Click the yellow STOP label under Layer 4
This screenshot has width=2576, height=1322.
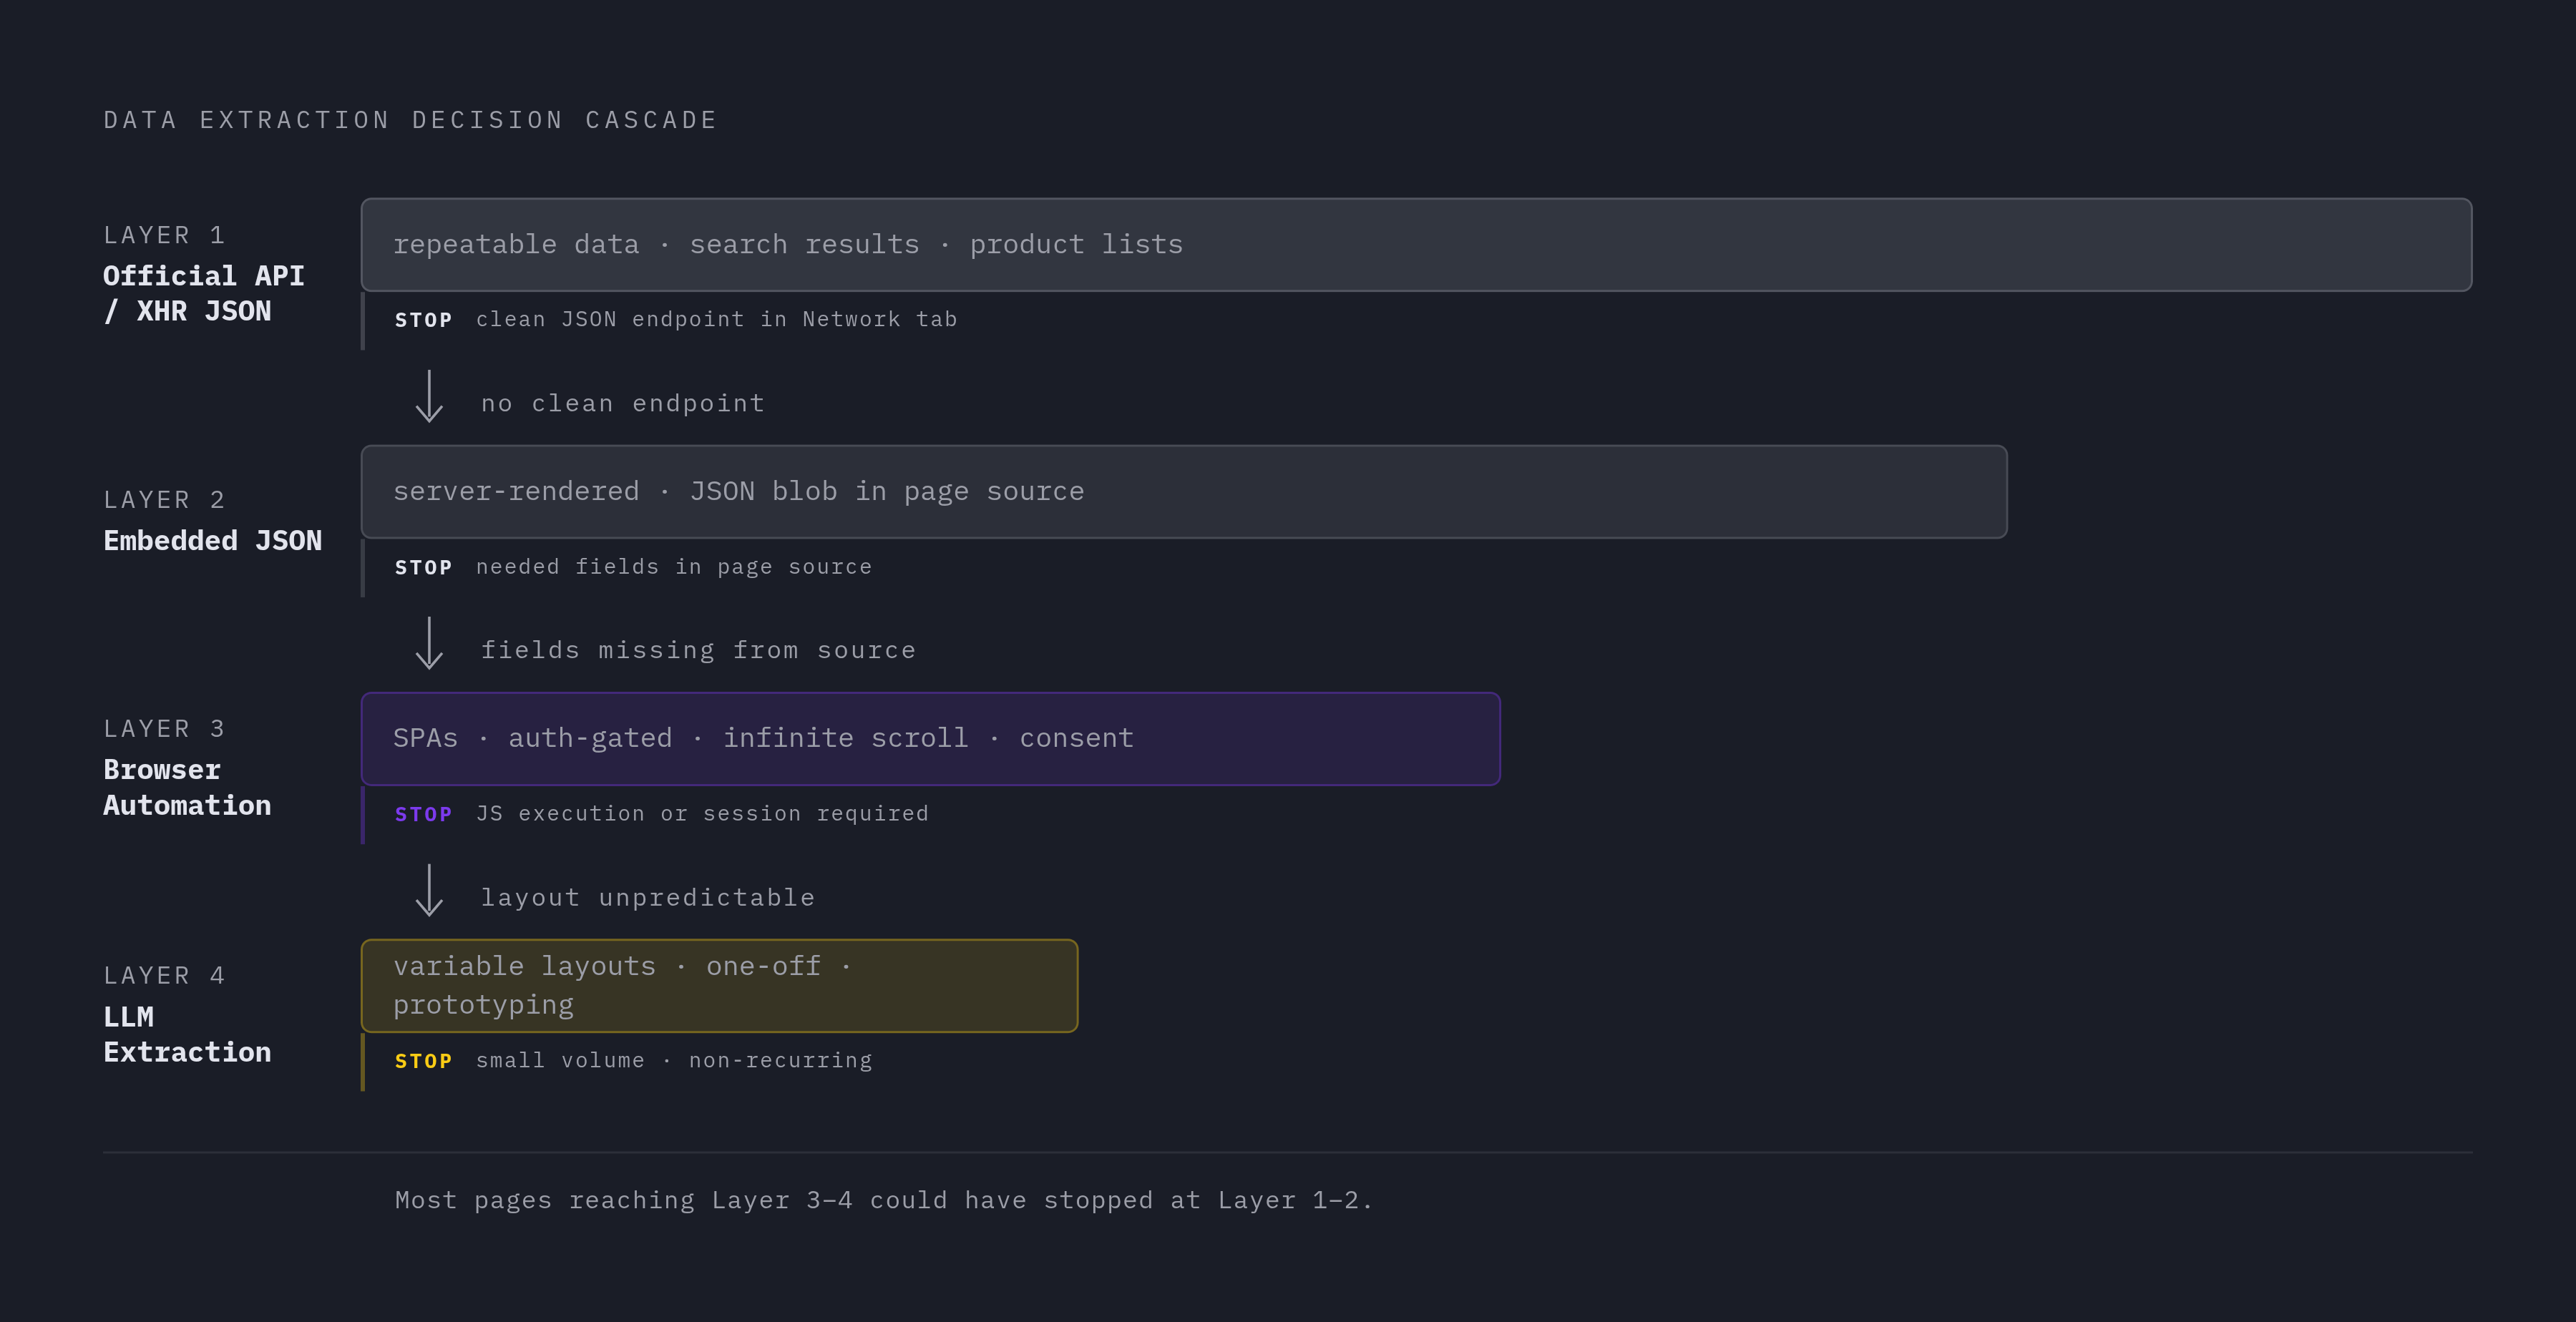coord(423,1062)
